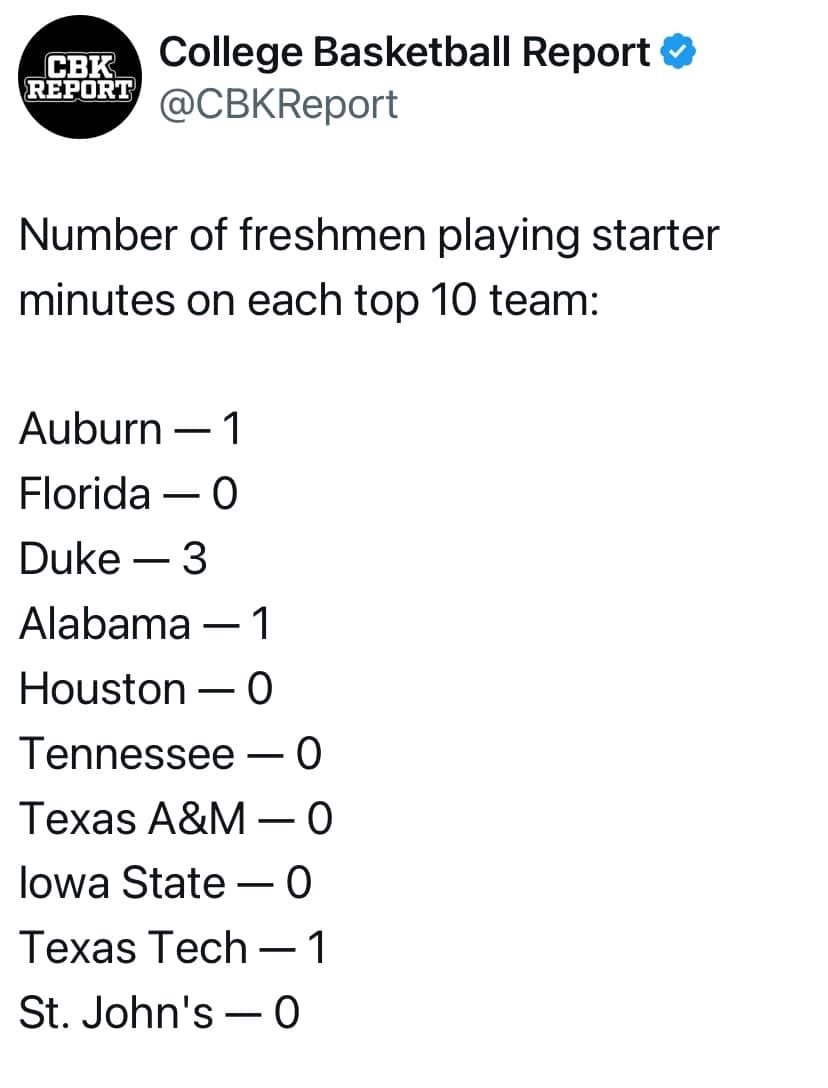The width and height of the screenshot is (828, 1088).
Task: Select the Florida — 0 line
Action: (x=128, y=493)
